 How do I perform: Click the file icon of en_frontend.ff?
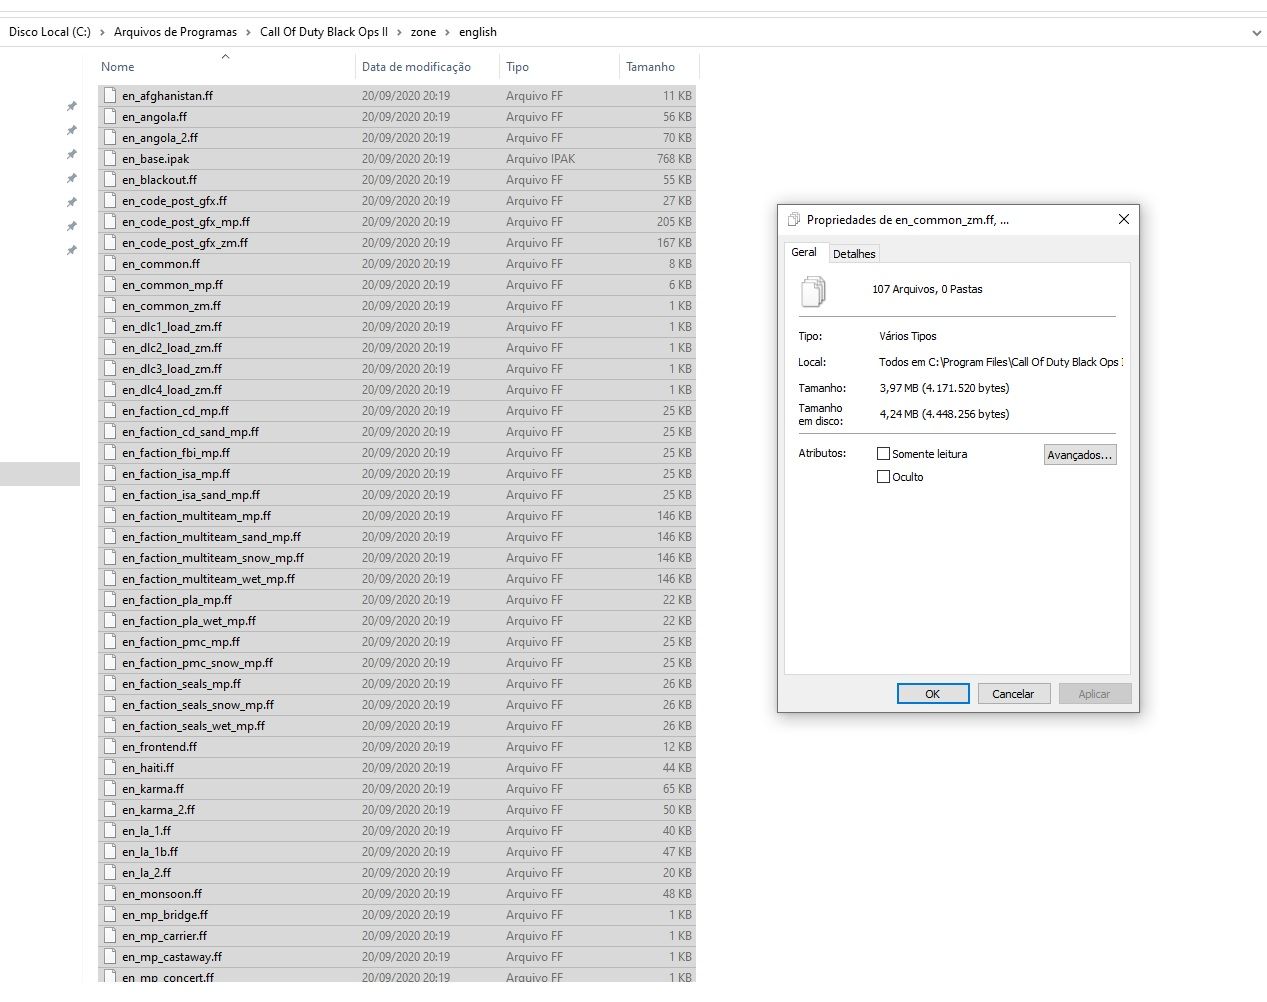110,747
